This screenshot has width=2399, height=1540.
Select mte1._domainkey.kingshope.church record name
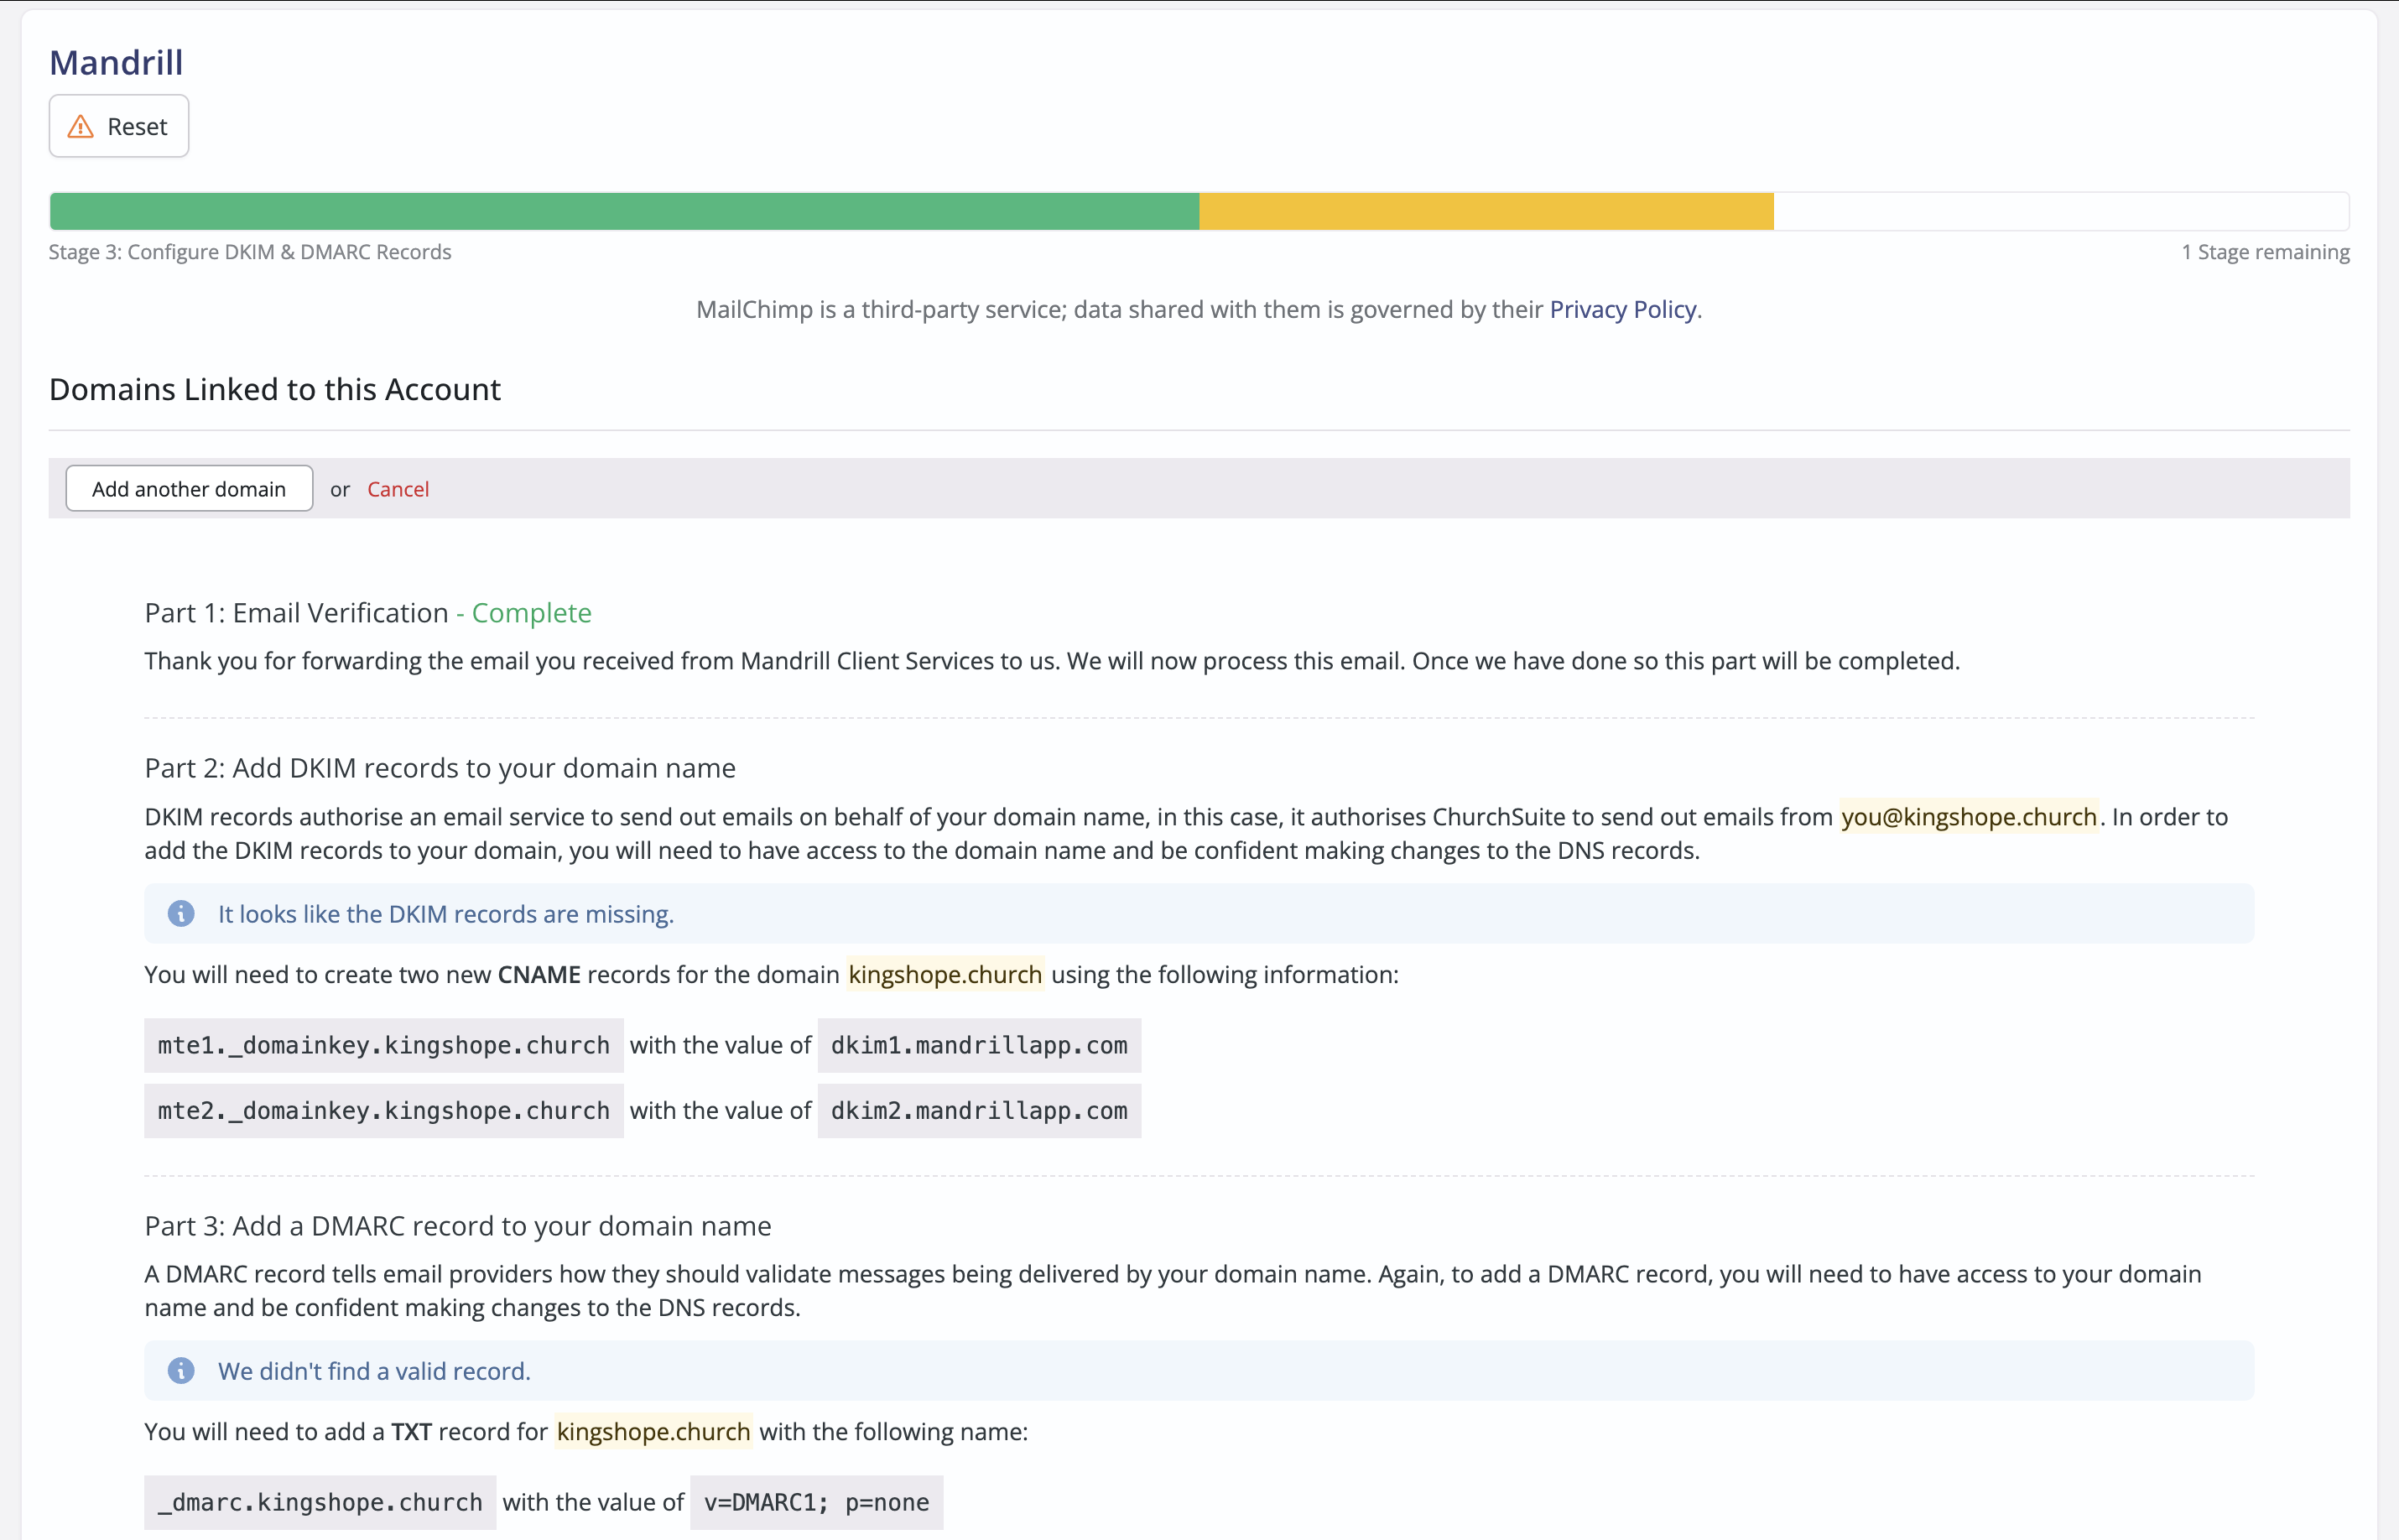[384, 1045]
